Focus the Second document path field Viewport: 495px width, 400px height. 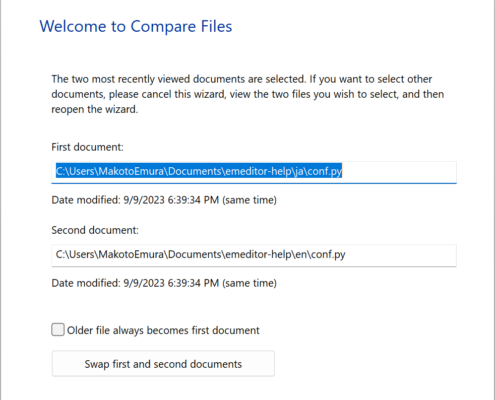[254, 255]
